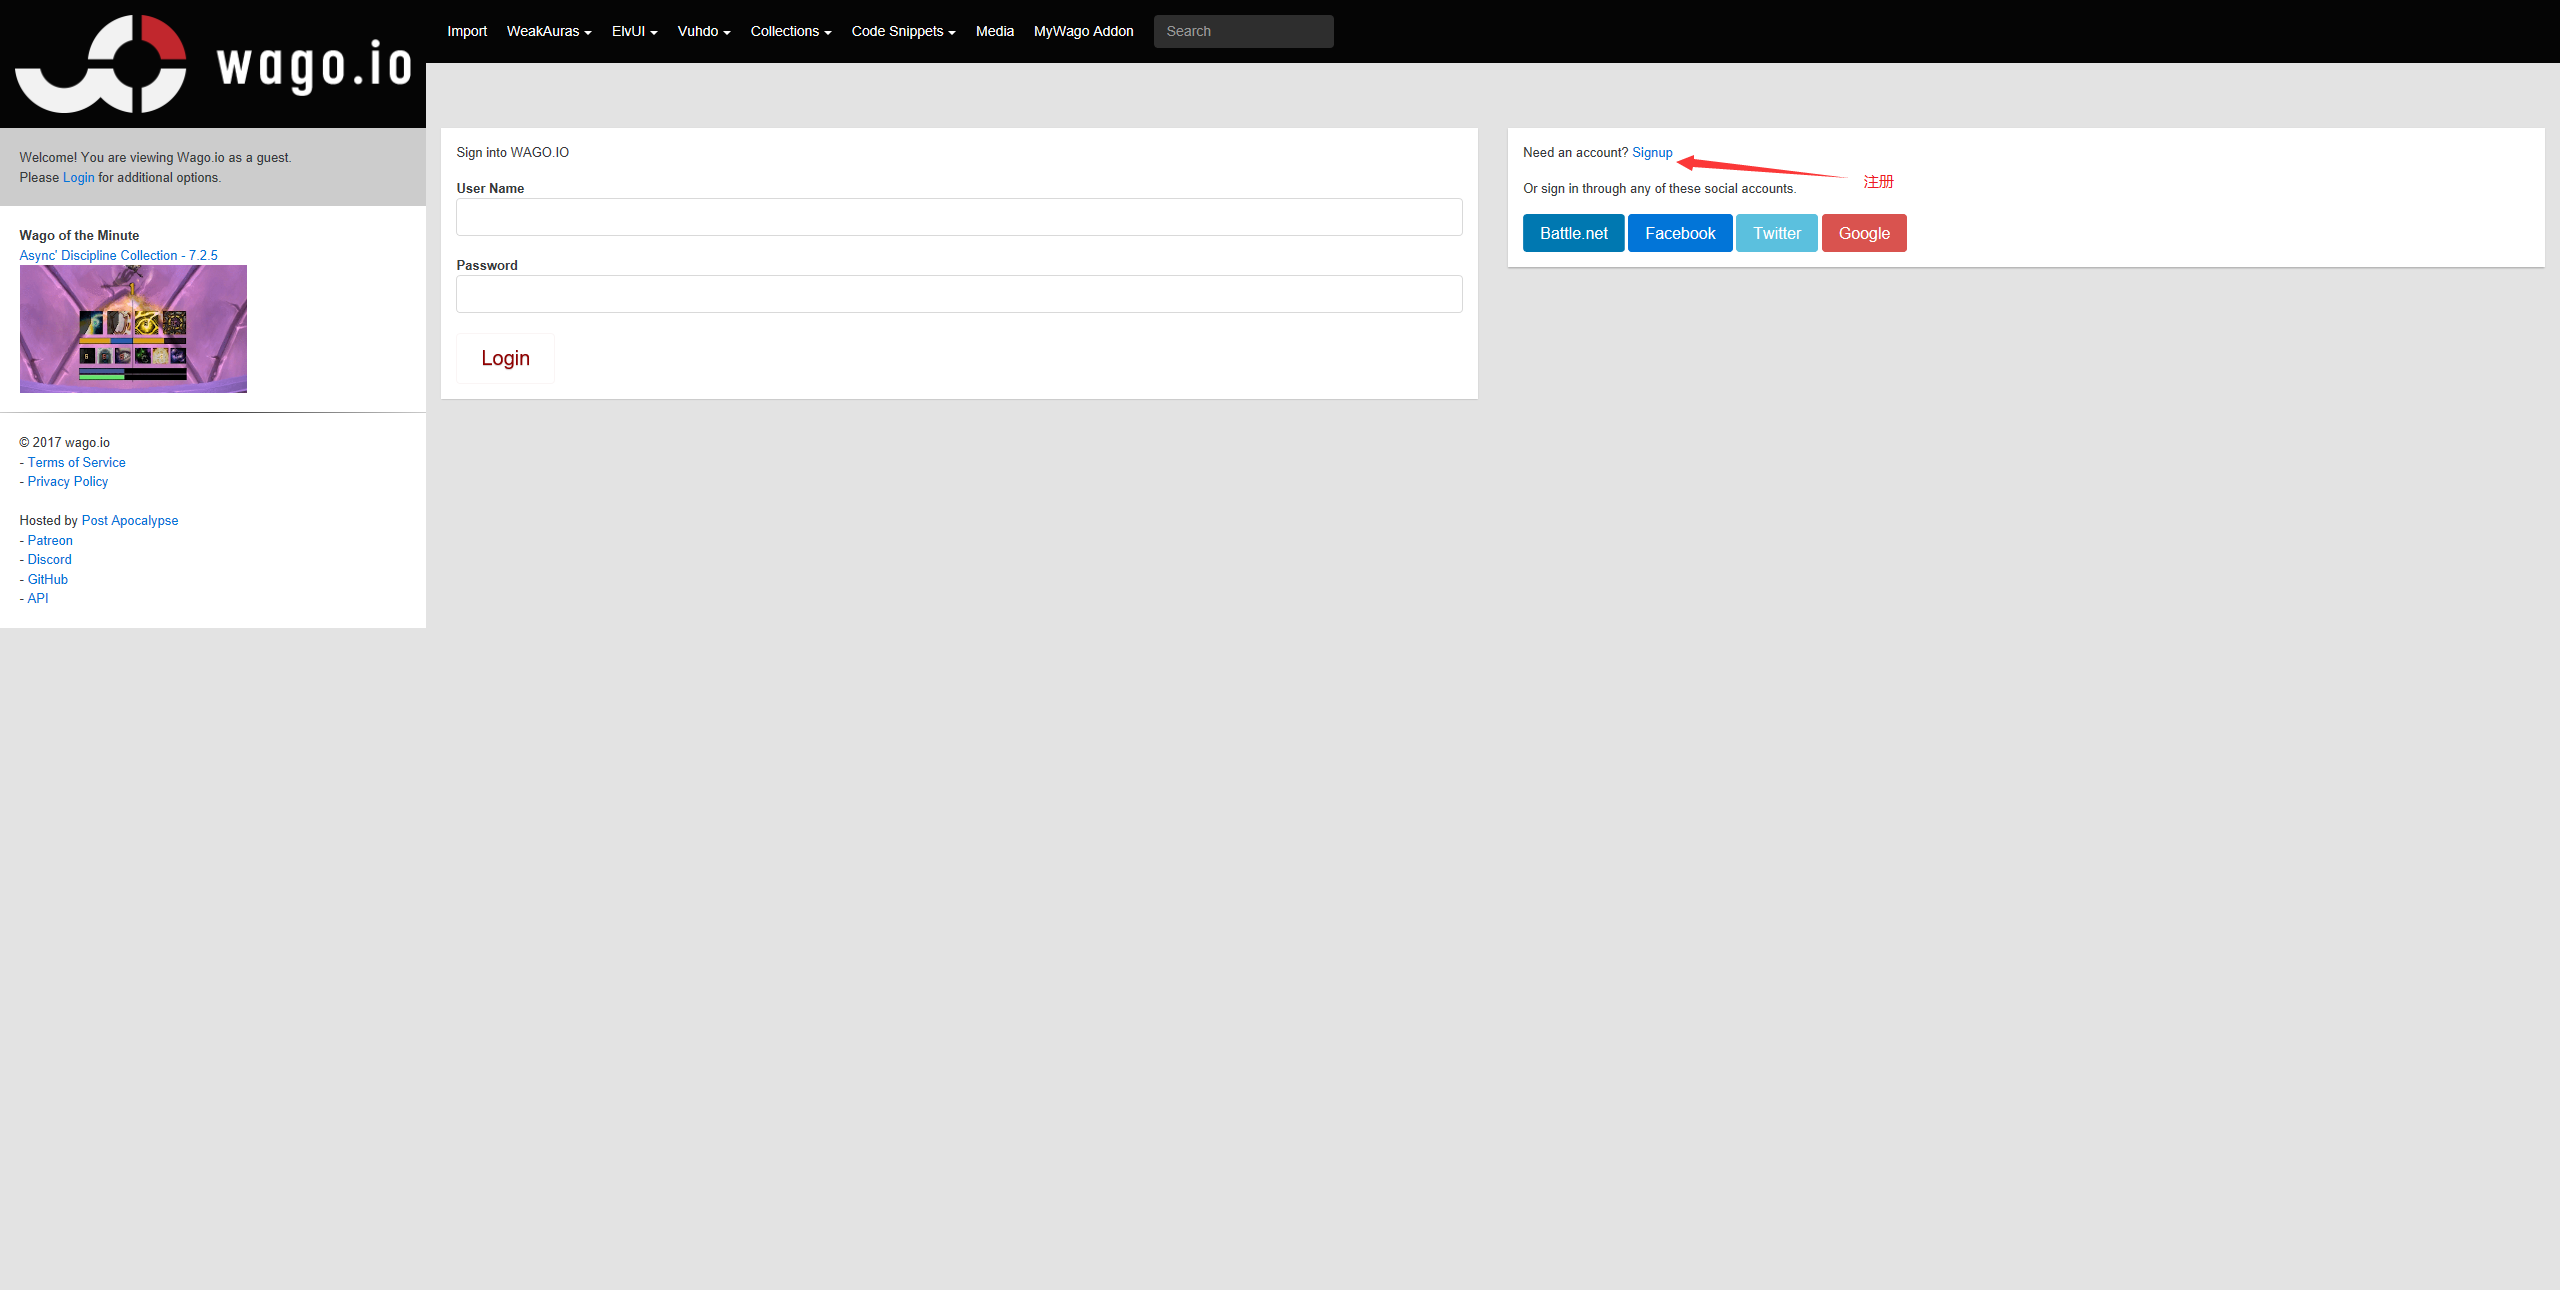This screenshot has width=2560, height=1290.
Task: Go to the Import page
Action: [x=467, y=31]
